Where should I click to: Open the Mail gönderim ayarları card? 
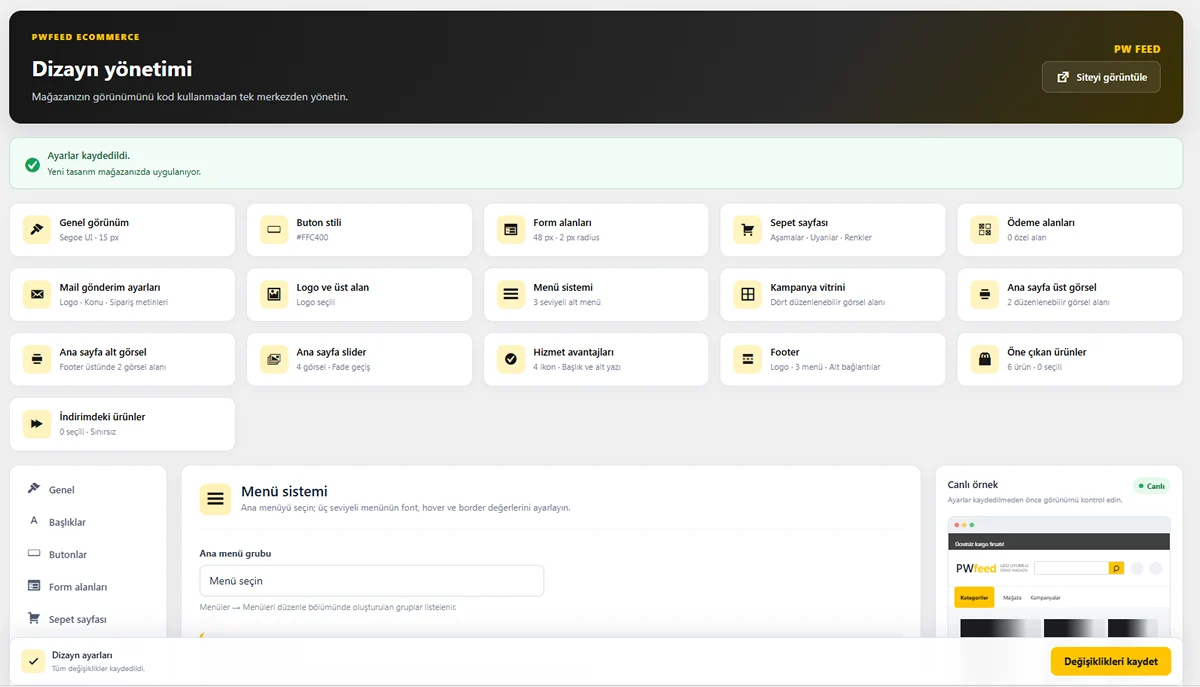tap(122, 294)
